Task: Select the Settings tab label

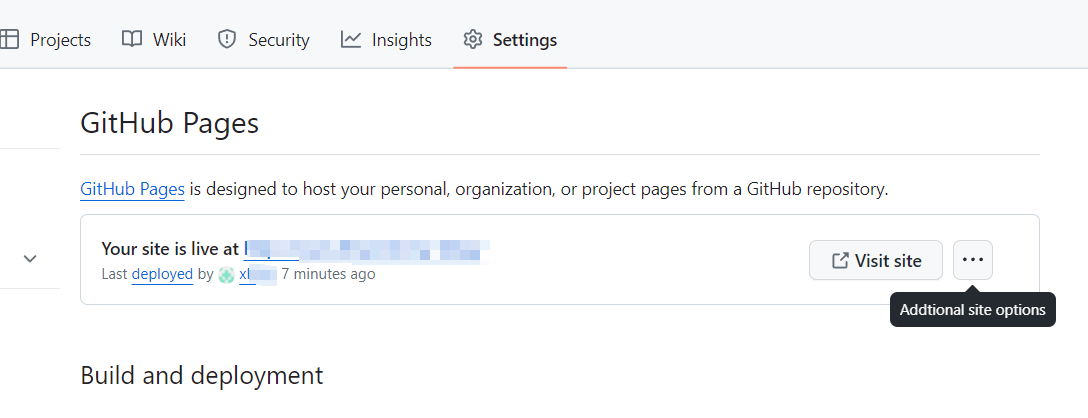Action: 525,40
